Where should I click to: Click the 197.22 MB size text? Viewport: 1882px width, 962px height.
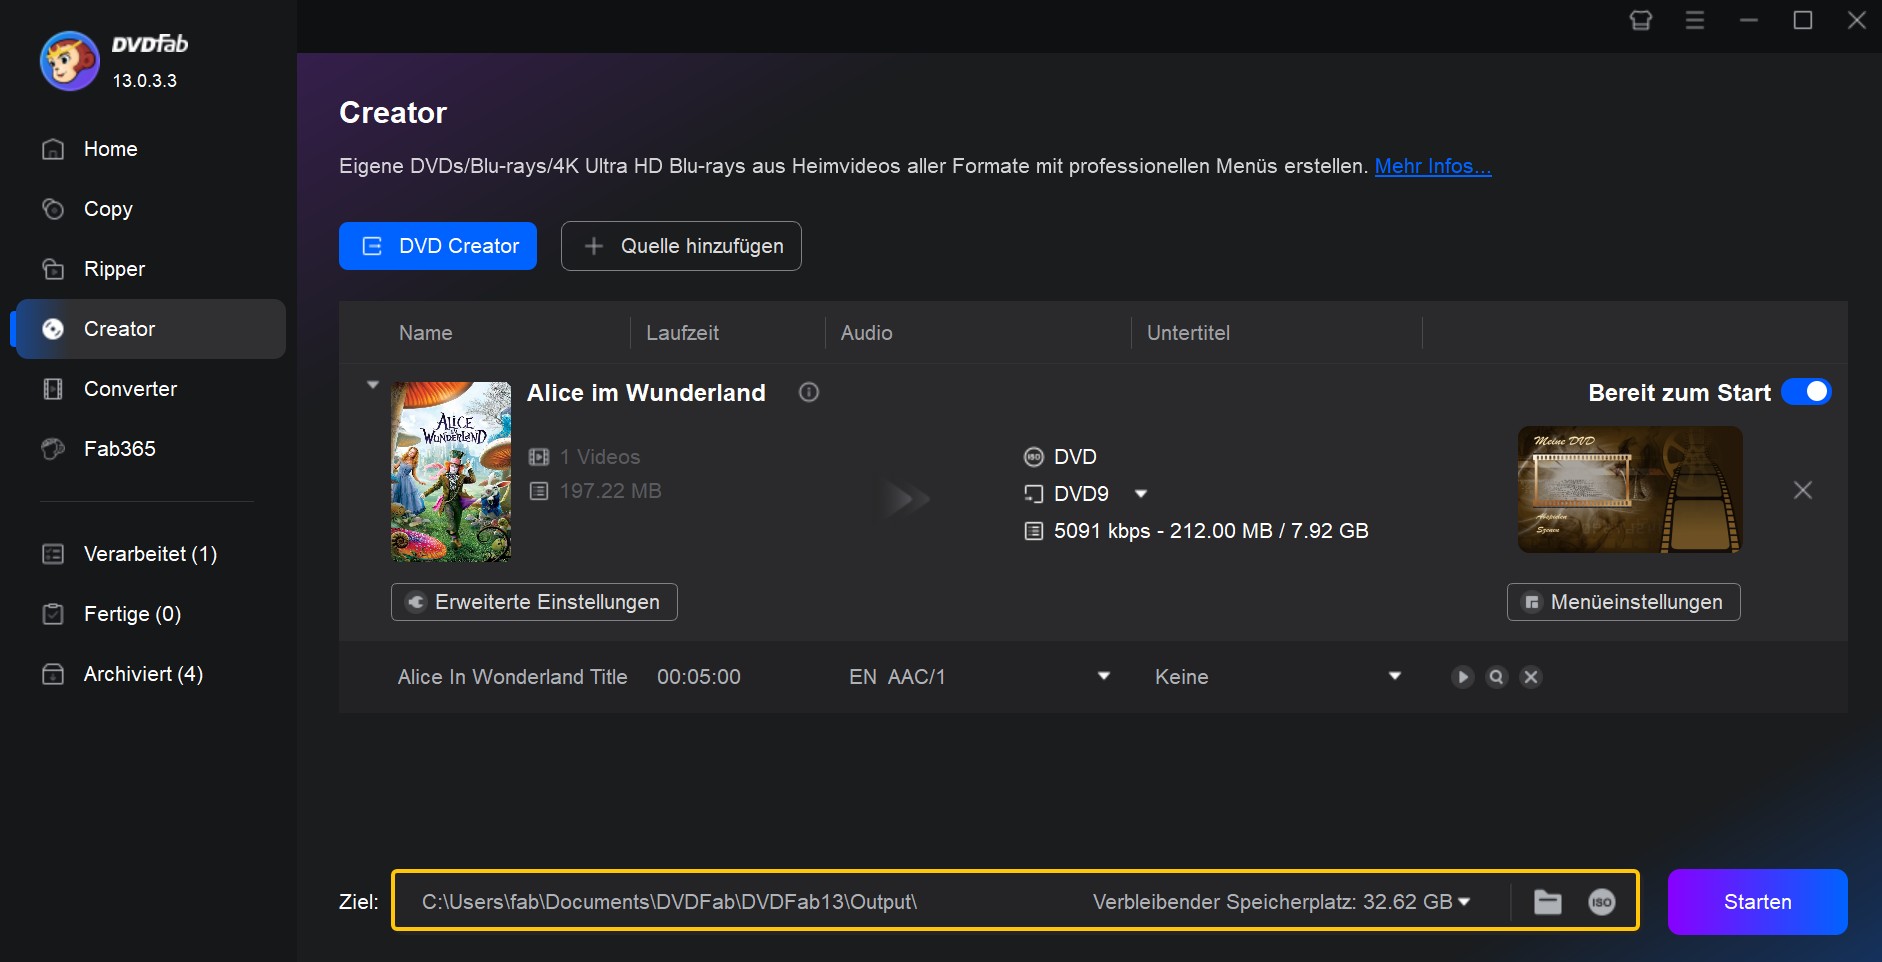(611, 491)
